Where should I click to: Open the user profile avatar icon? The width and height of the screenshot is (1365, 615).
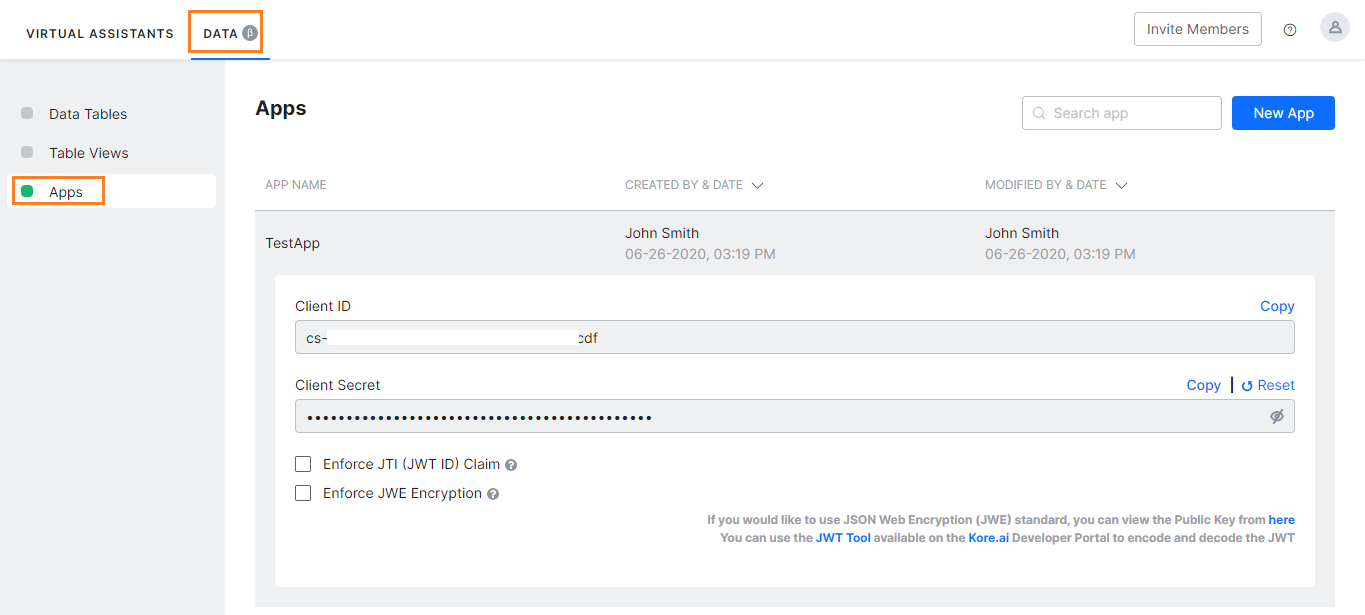point(1335,28)
